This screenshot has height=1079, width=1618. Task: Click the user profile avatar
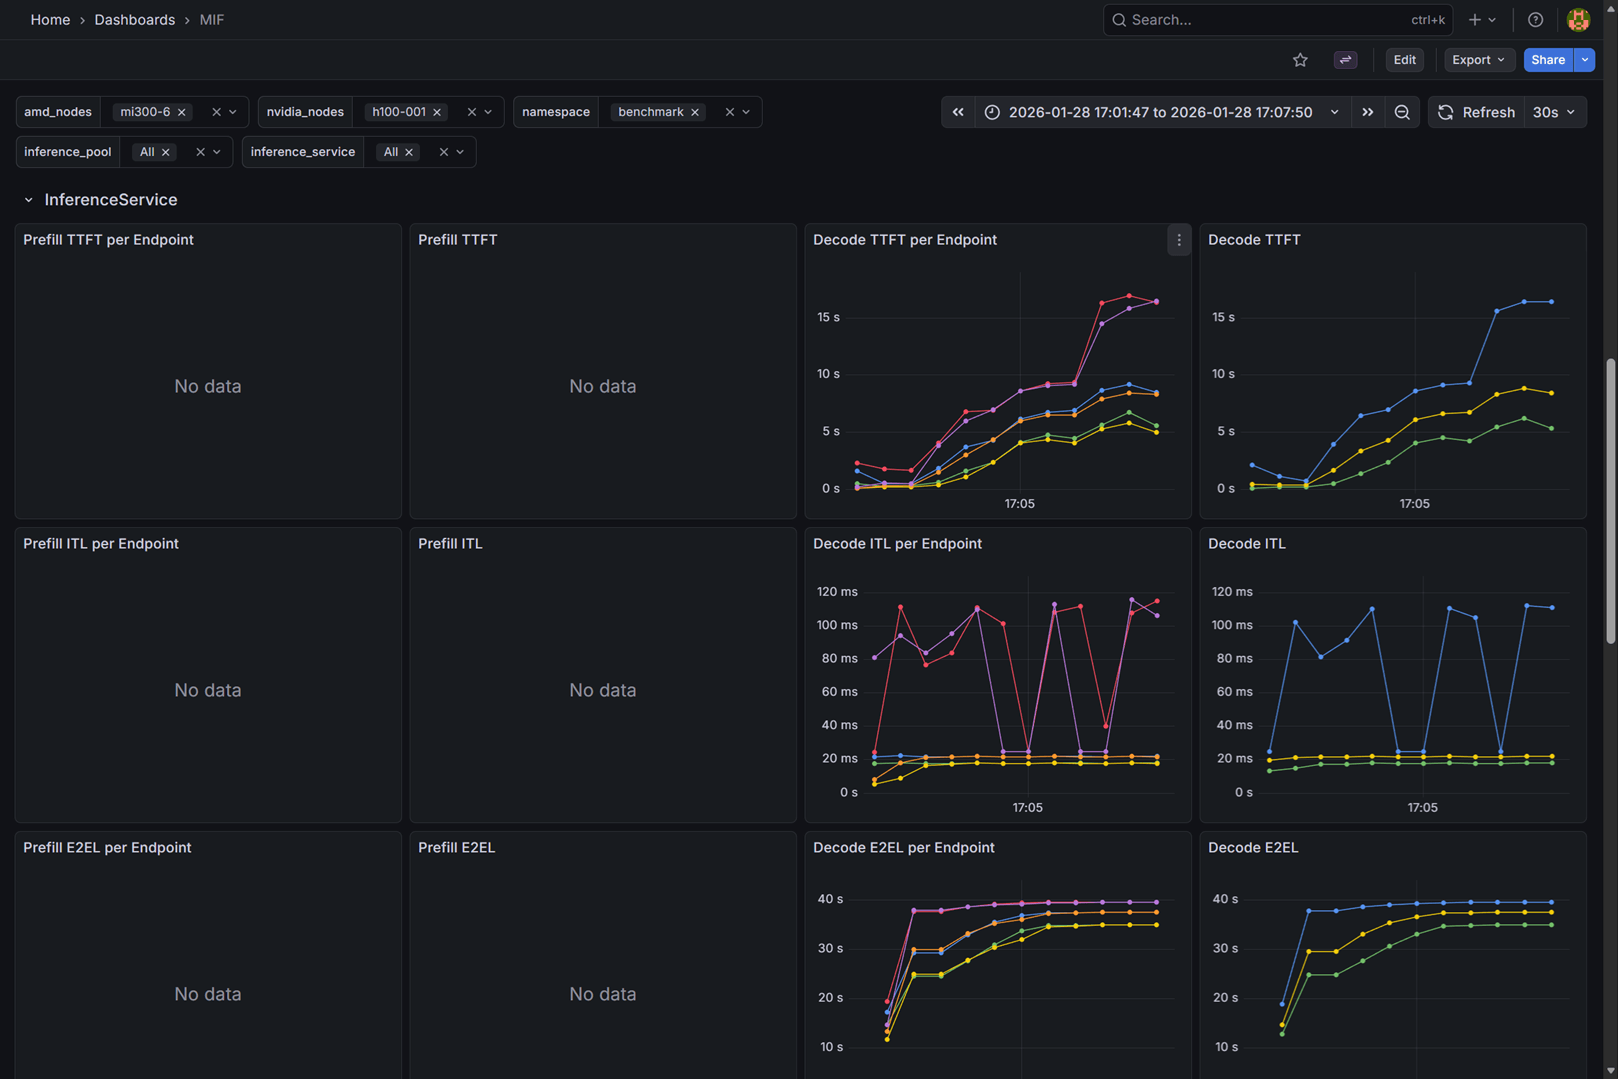click(1578, 19)
